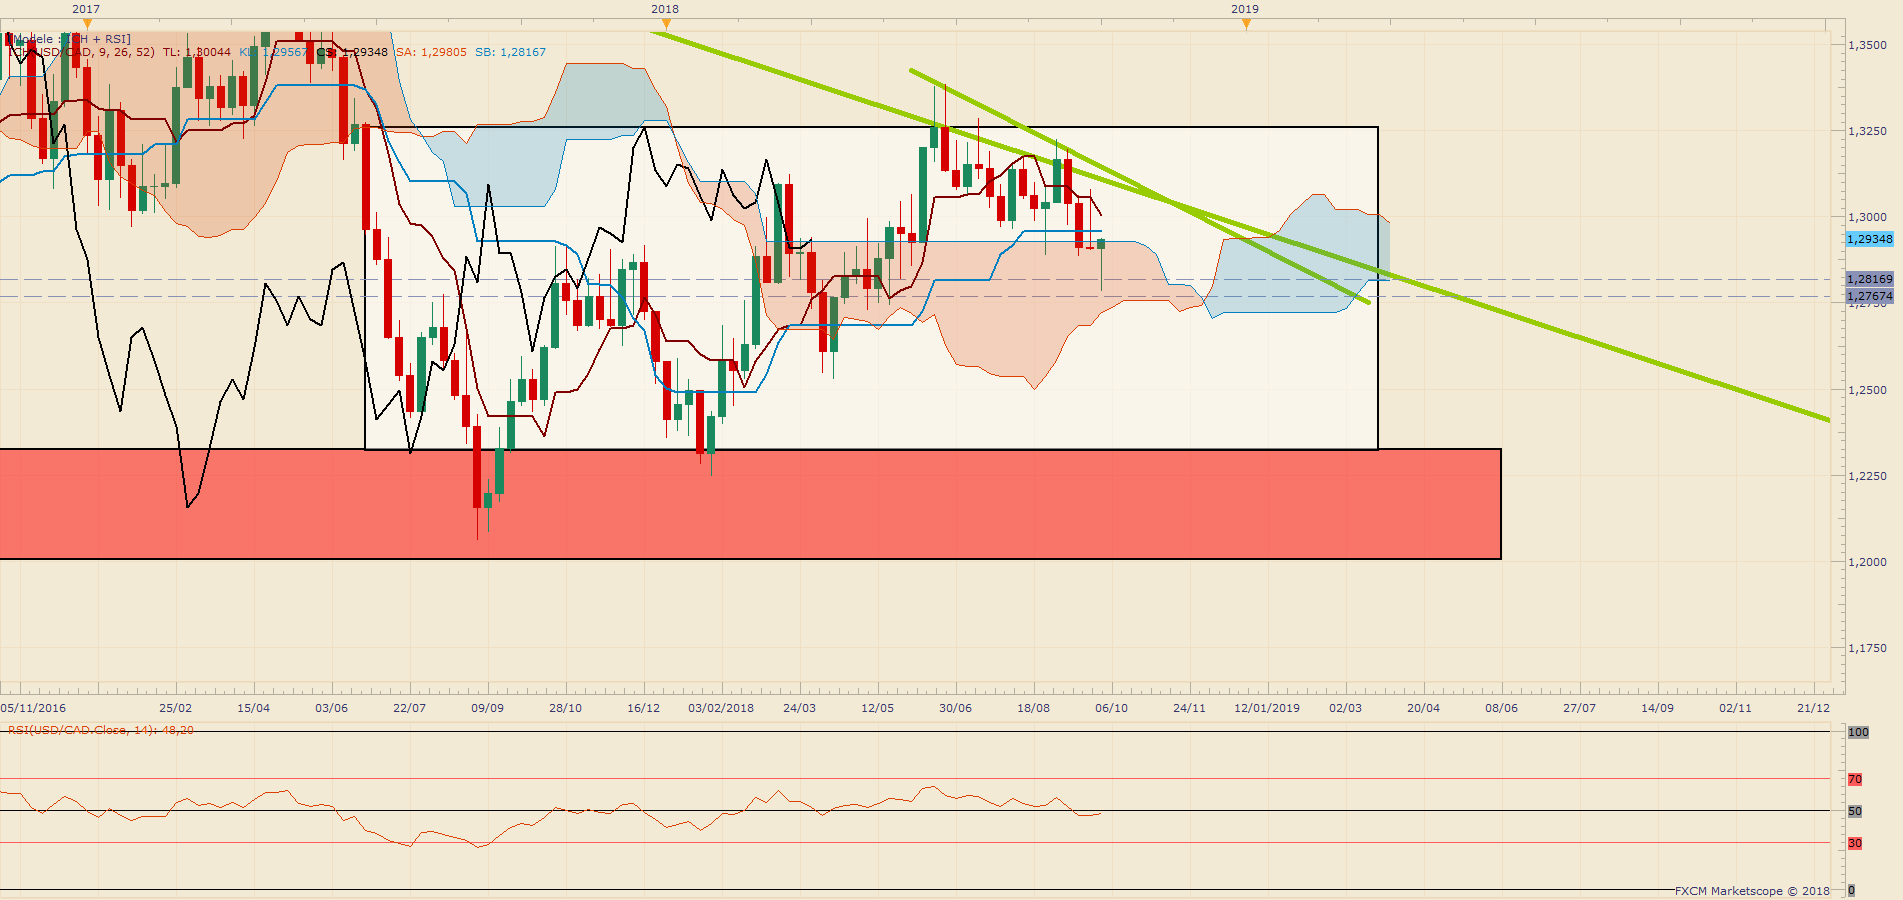Click the 22/07 date axis label
The height and width of the screenshot is (900, 1903).
410,708
